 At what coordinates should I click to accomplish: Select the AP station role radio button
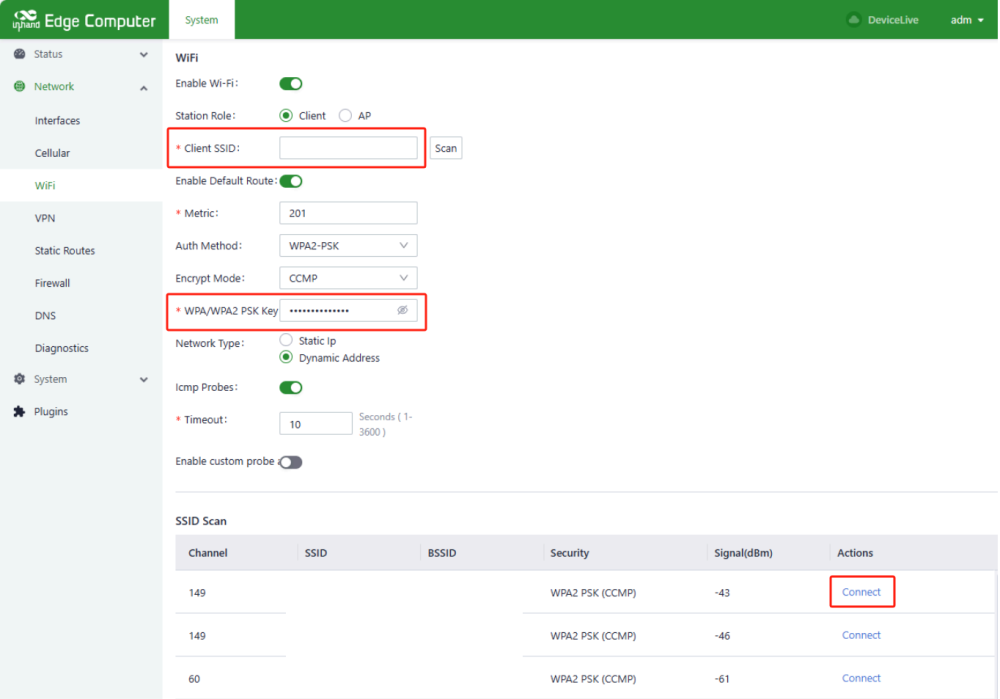pyautogui.click(x=346, y=116)
